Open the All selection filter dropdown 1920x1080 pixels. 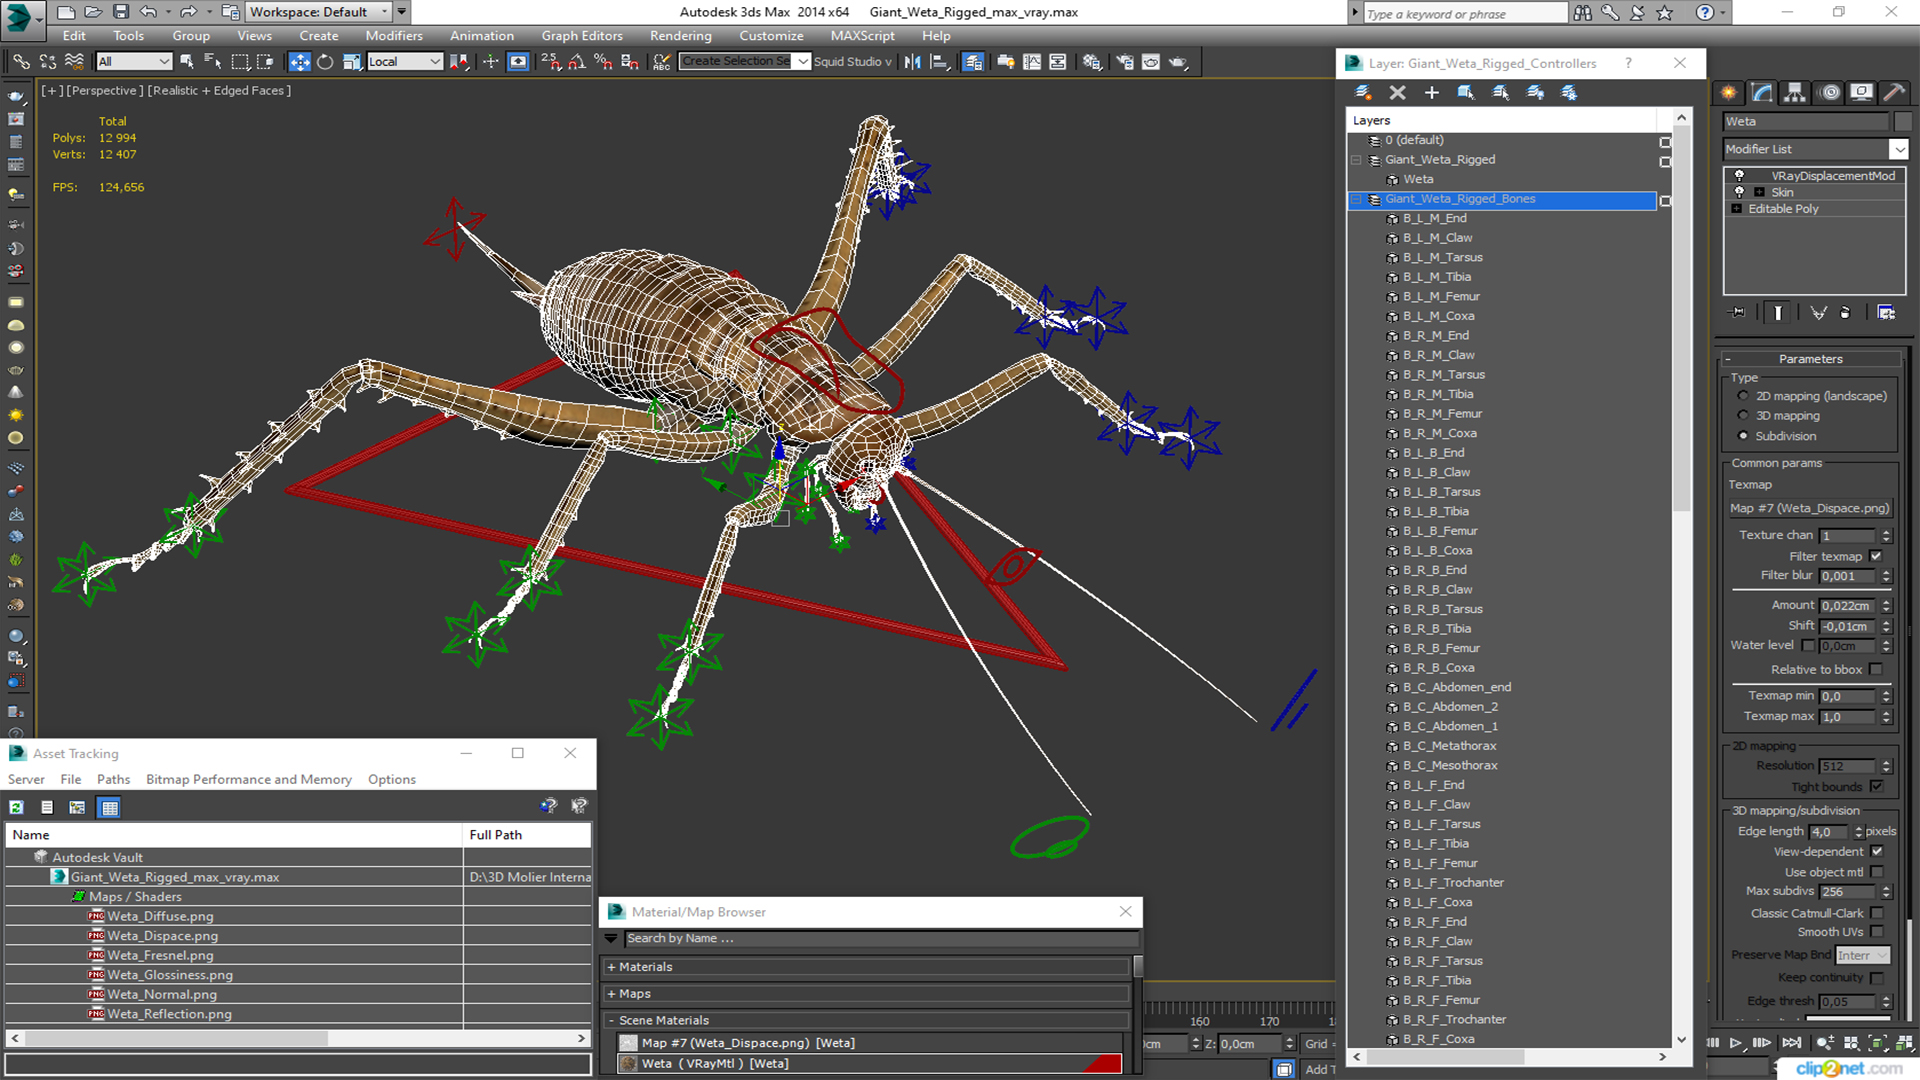(x=134, y=62)
